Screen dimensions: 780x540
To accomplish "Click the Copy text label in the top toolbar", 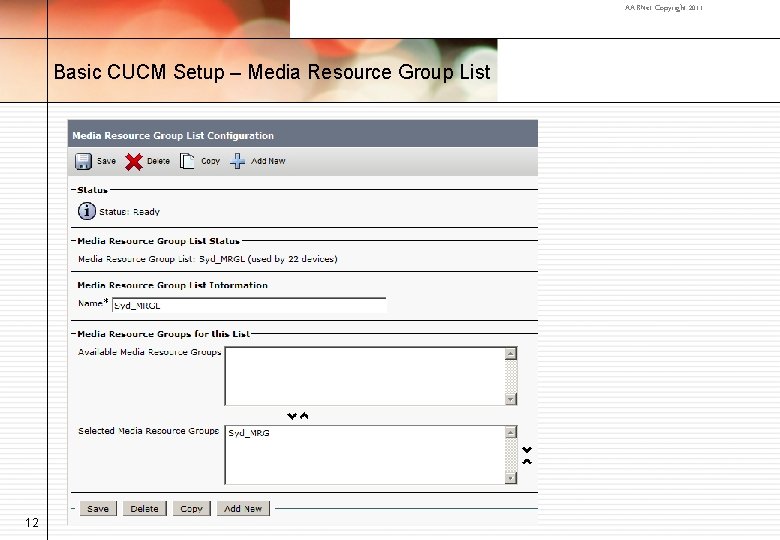I will pos(210,161).
